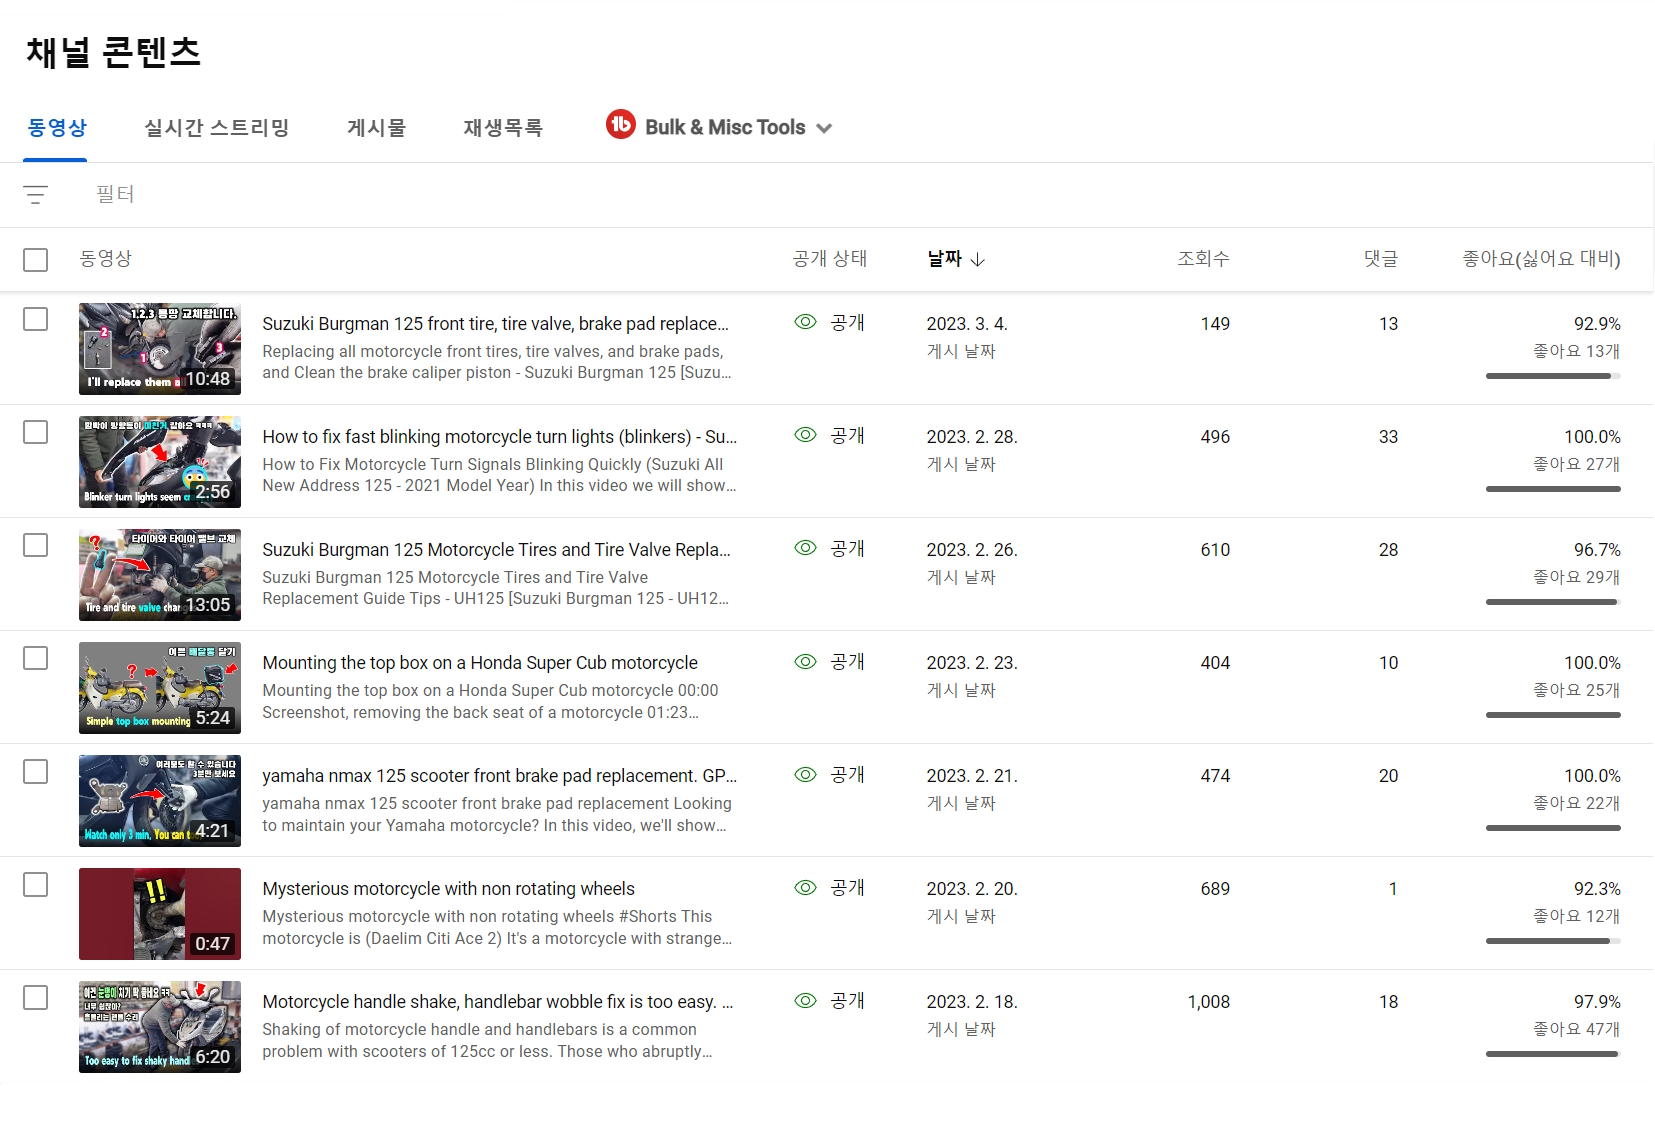The image size is (1655, 1128).
Task: Open visibility dropdown 공개 for 2023. 2. 20. video
Action: pyautogui.click(x=847, y=888)
